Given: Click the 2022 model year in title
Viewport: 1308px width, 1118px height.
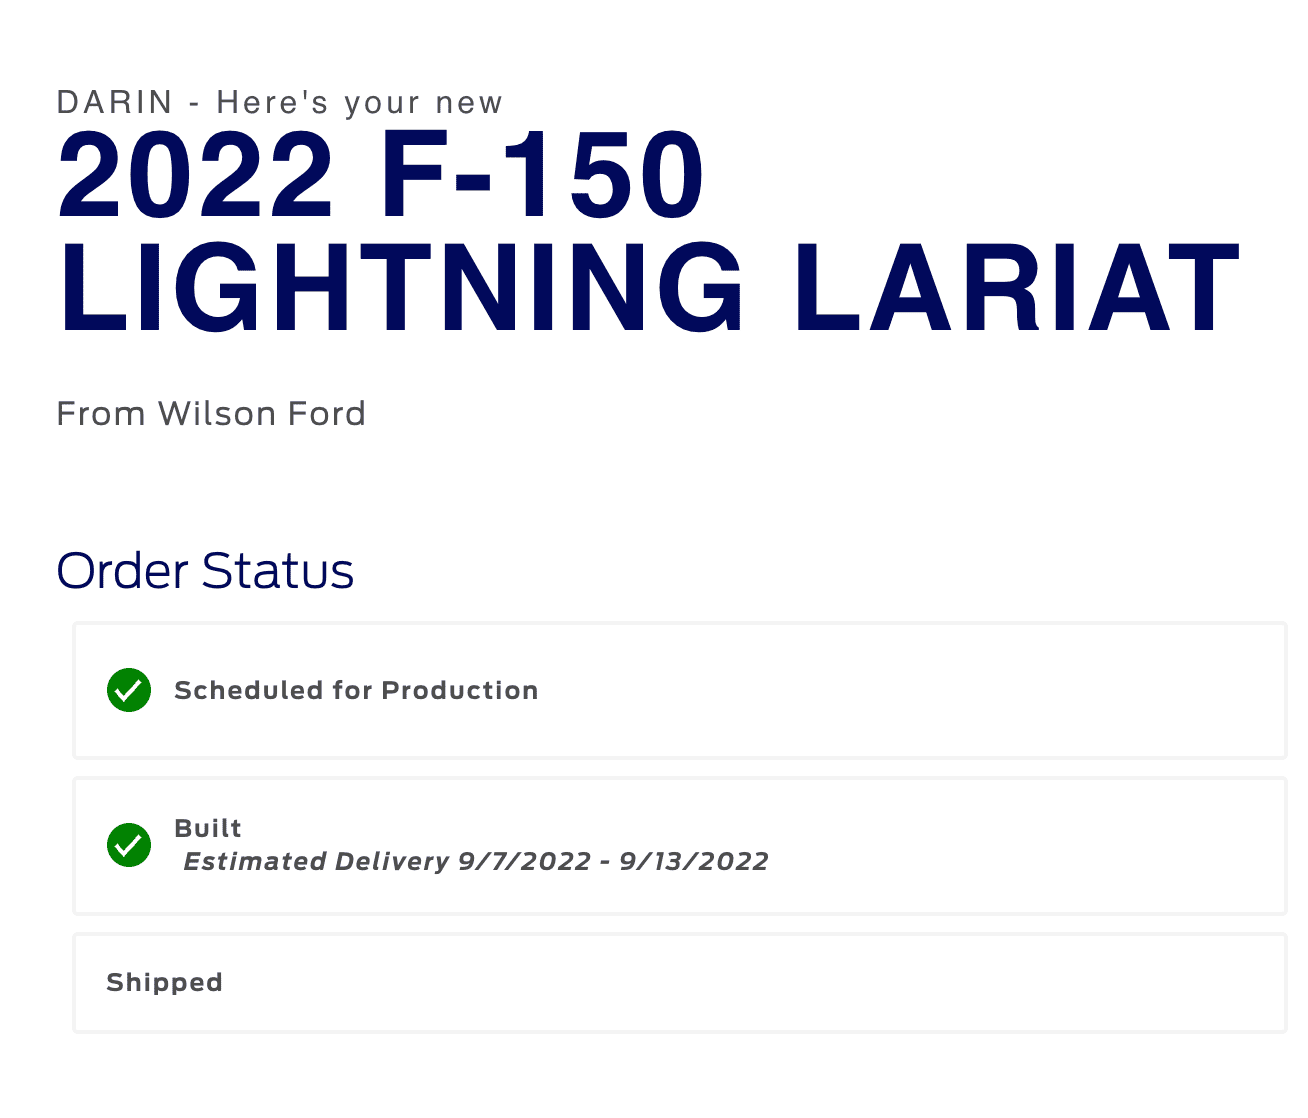Looking at the screenshot, I should [196, 177].
